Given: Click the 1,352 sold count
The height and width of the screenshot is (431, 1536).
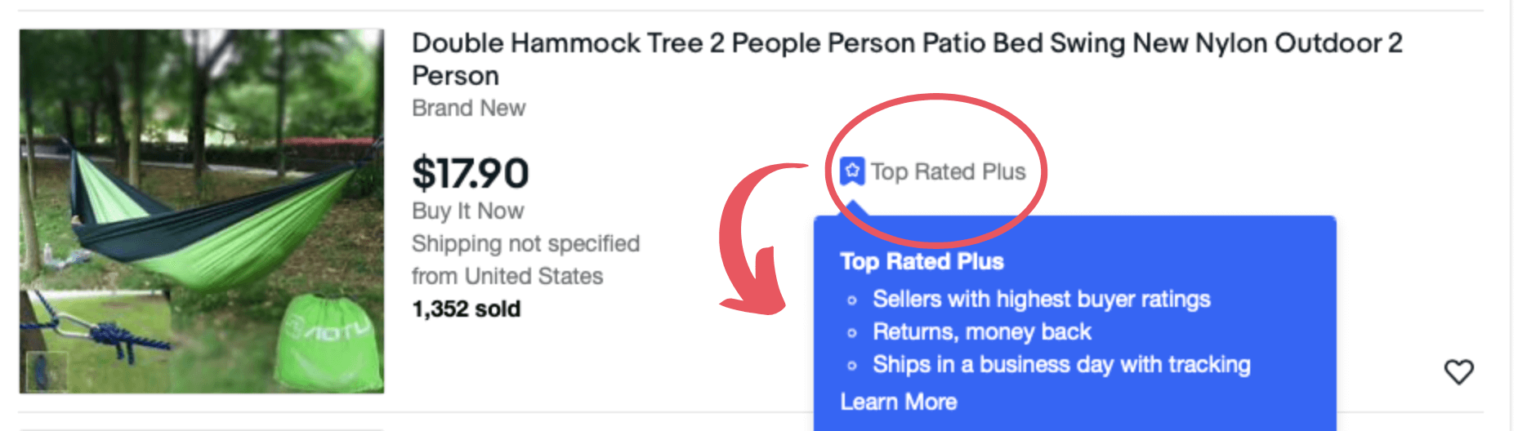Looking at the screenshot, I should coord(465,308).
